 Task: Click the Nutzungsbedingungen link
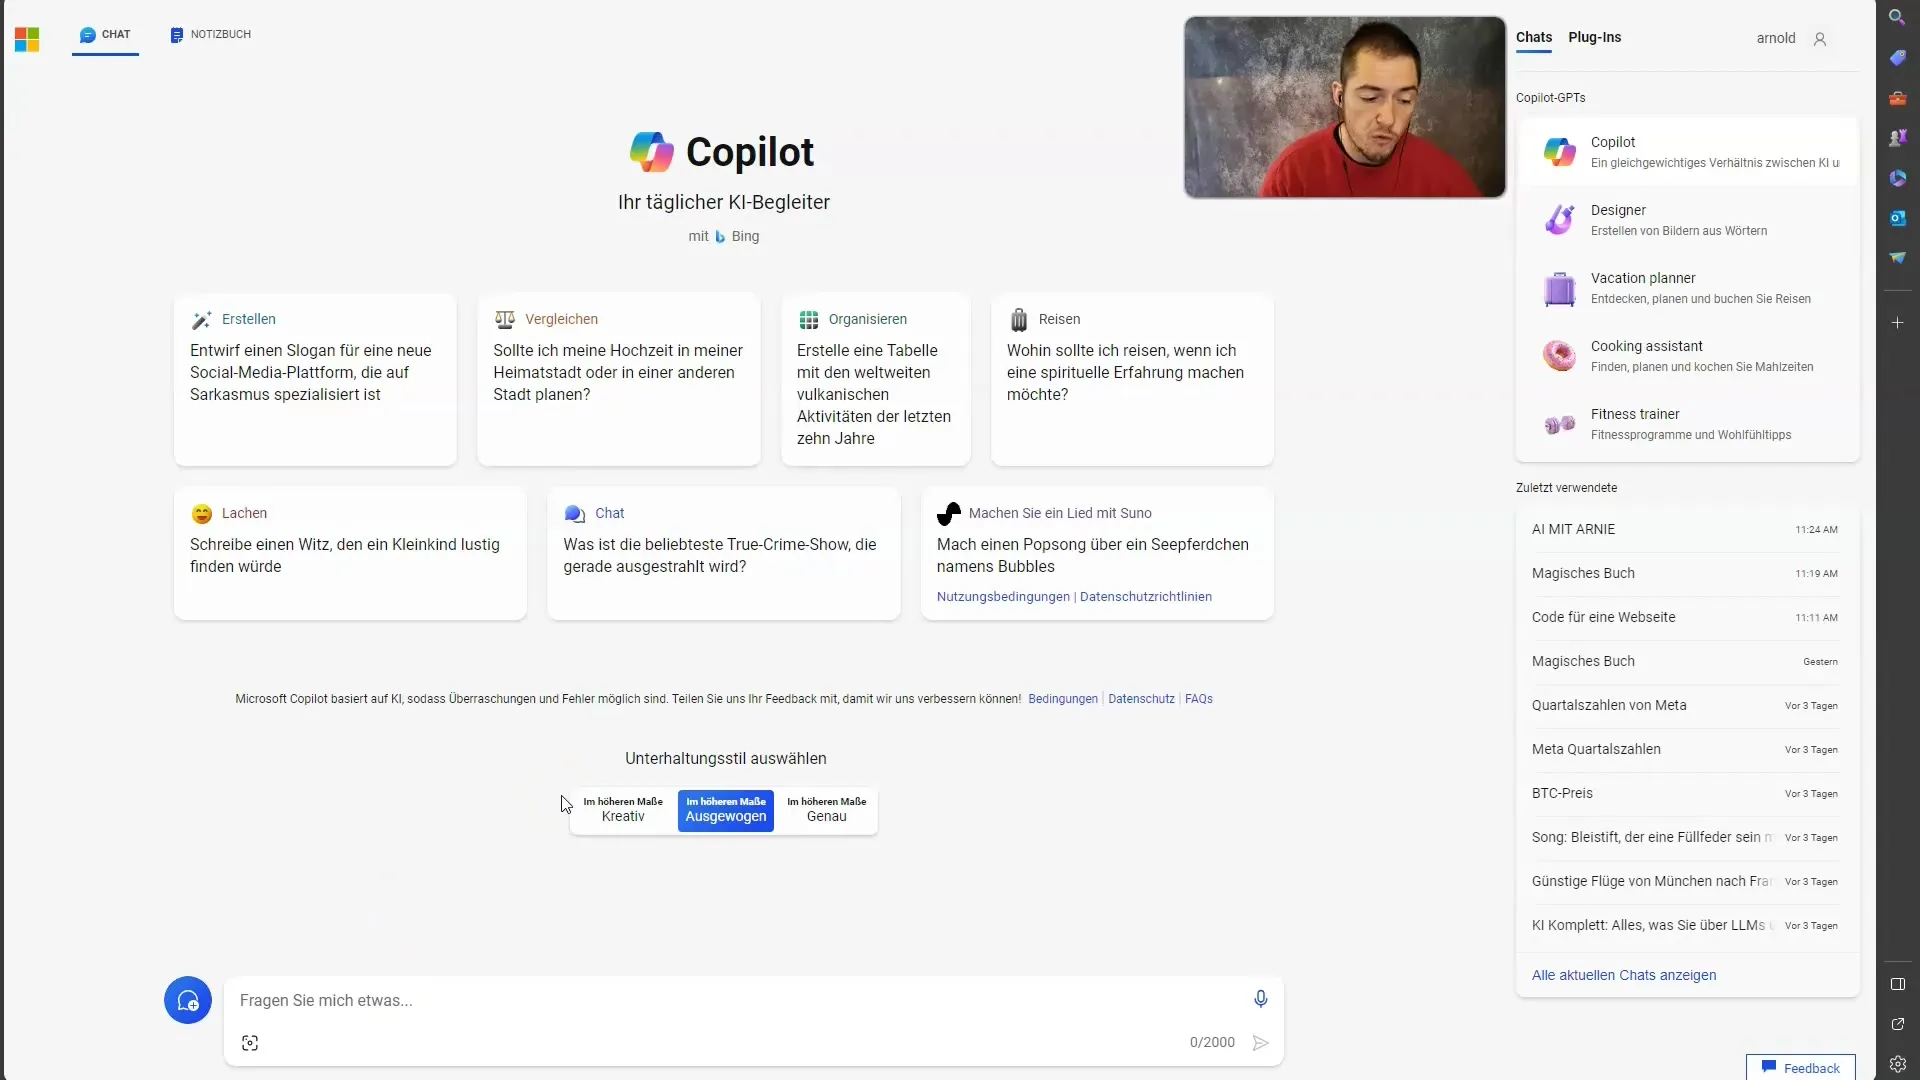1004,596
